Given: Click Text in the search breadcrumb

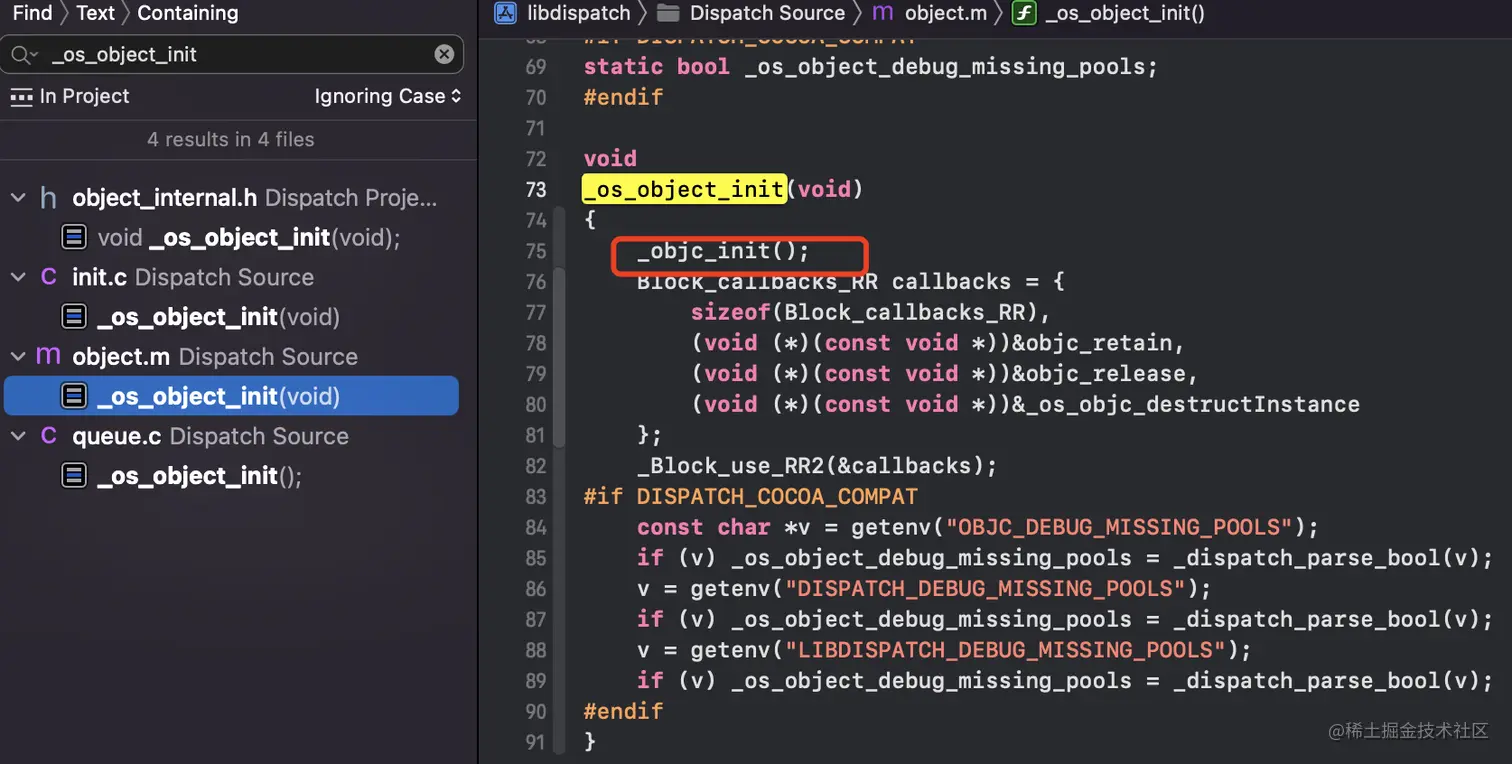Looking at the screenshot, I should 95,13.
